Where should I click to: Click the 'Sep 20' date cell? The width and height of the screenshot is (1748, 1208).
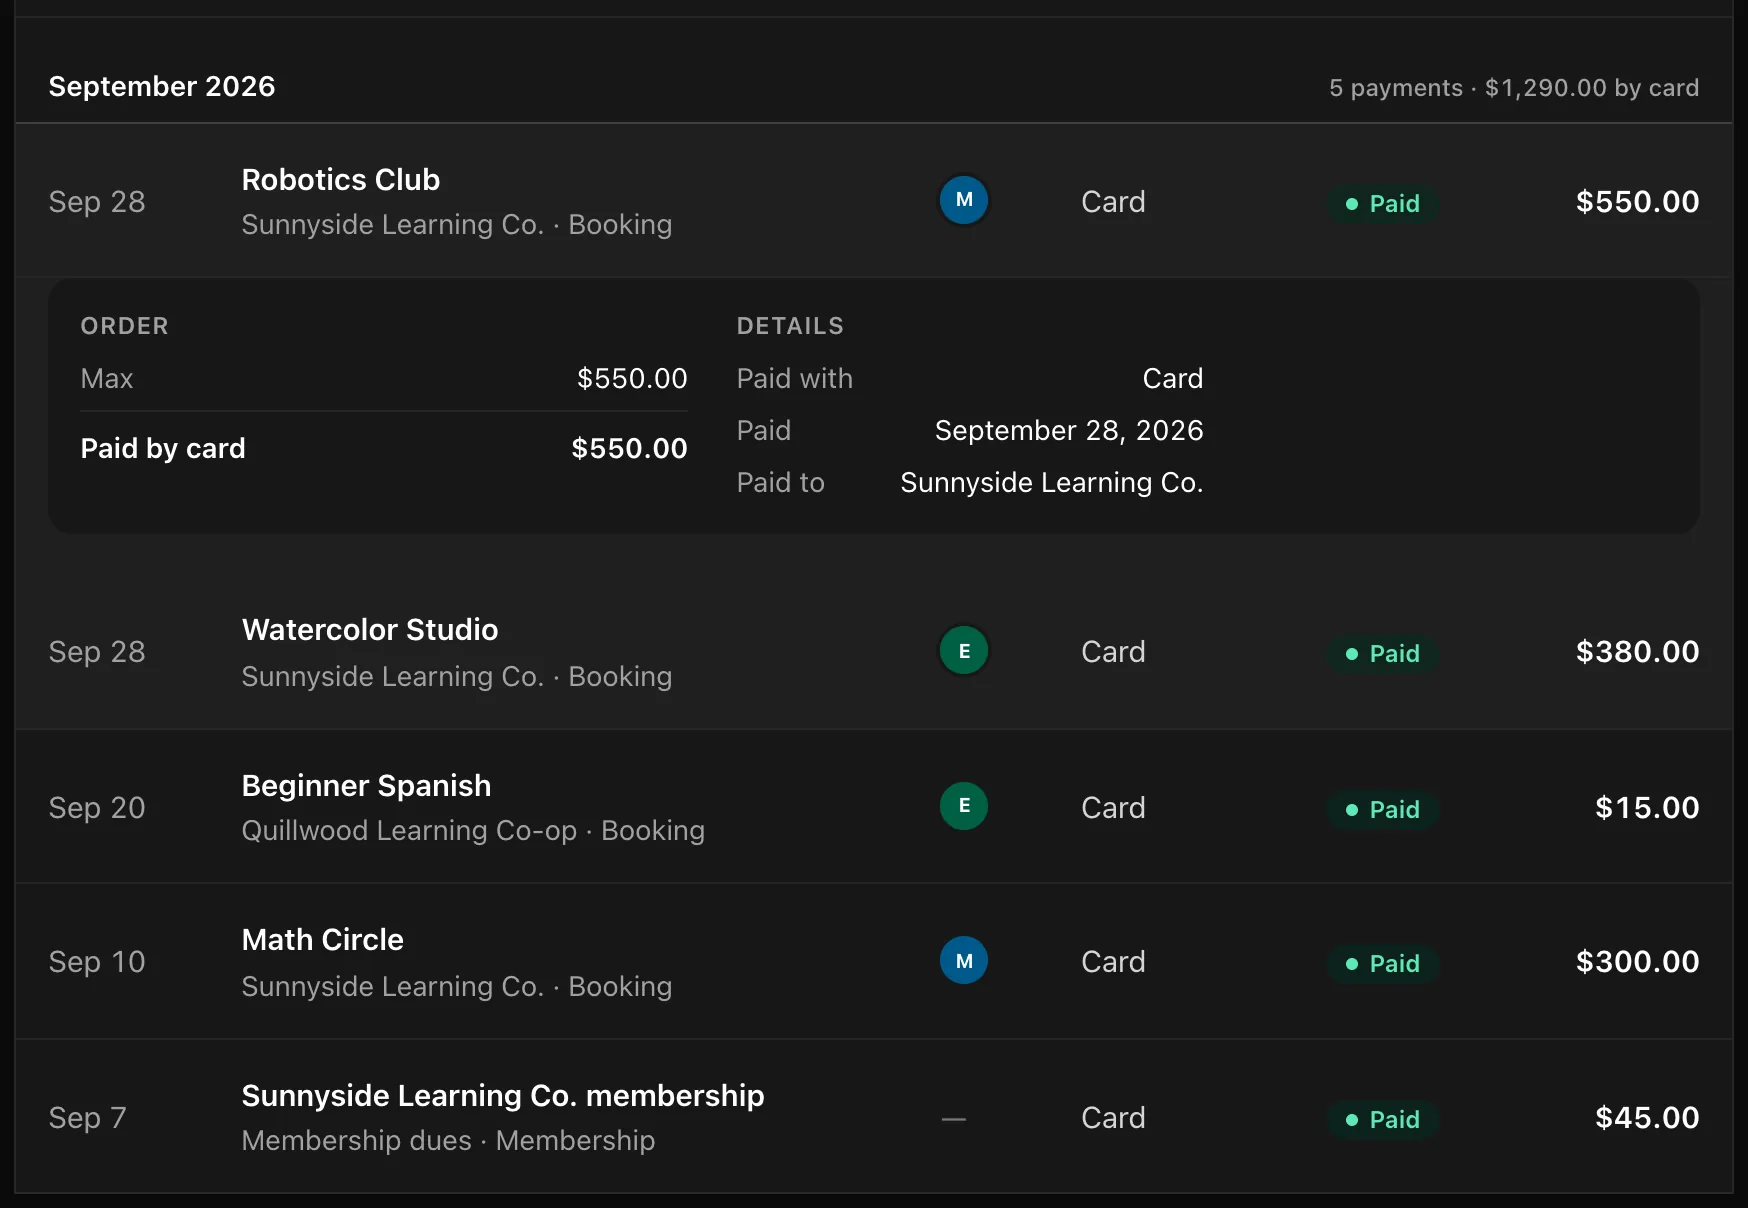(97, 807)
